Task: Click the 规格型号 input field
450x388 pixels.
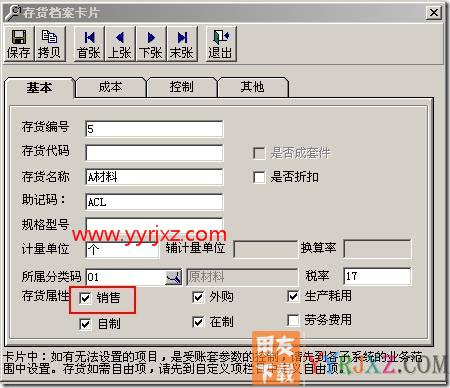Action: click(x=154, y=226)
